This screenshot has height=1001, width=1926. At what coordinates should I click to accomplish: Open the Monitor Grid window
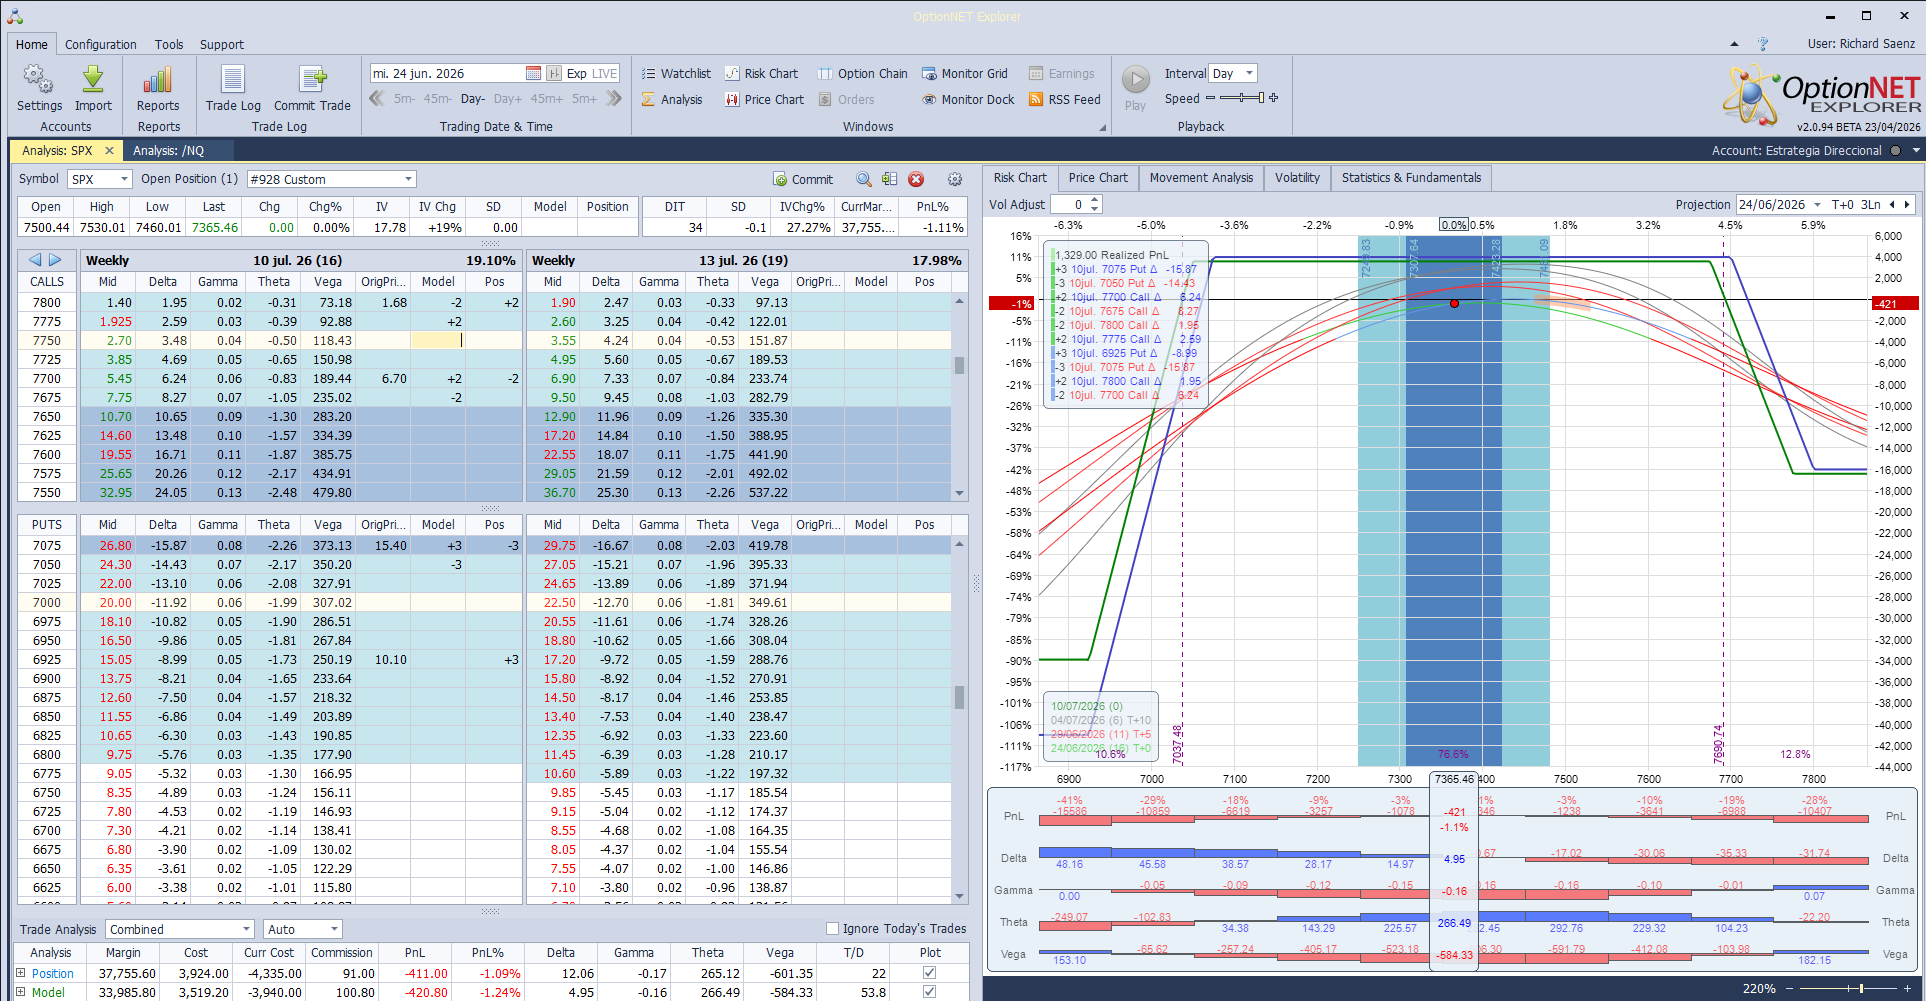[x=965, y=73]
